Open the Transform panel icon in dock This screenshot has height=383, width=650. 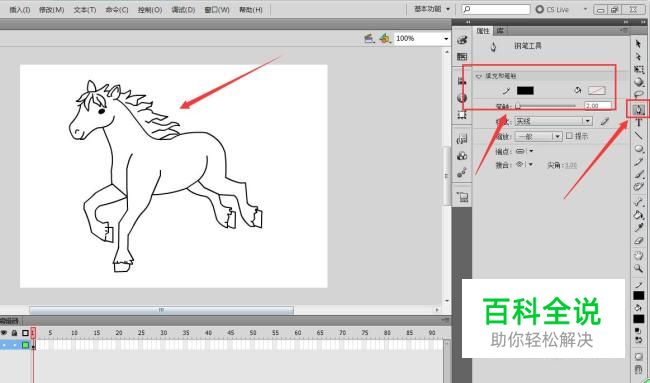point(462,115)
